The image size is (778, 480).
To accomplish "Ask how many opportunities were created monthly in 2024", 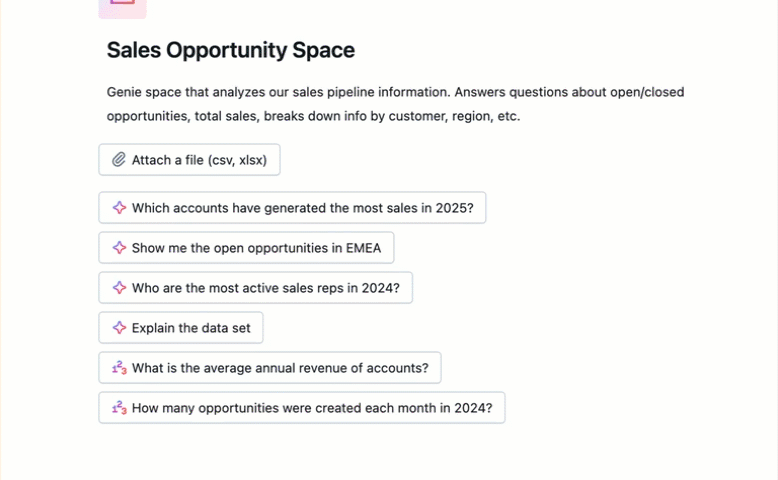I will [312, 408].
